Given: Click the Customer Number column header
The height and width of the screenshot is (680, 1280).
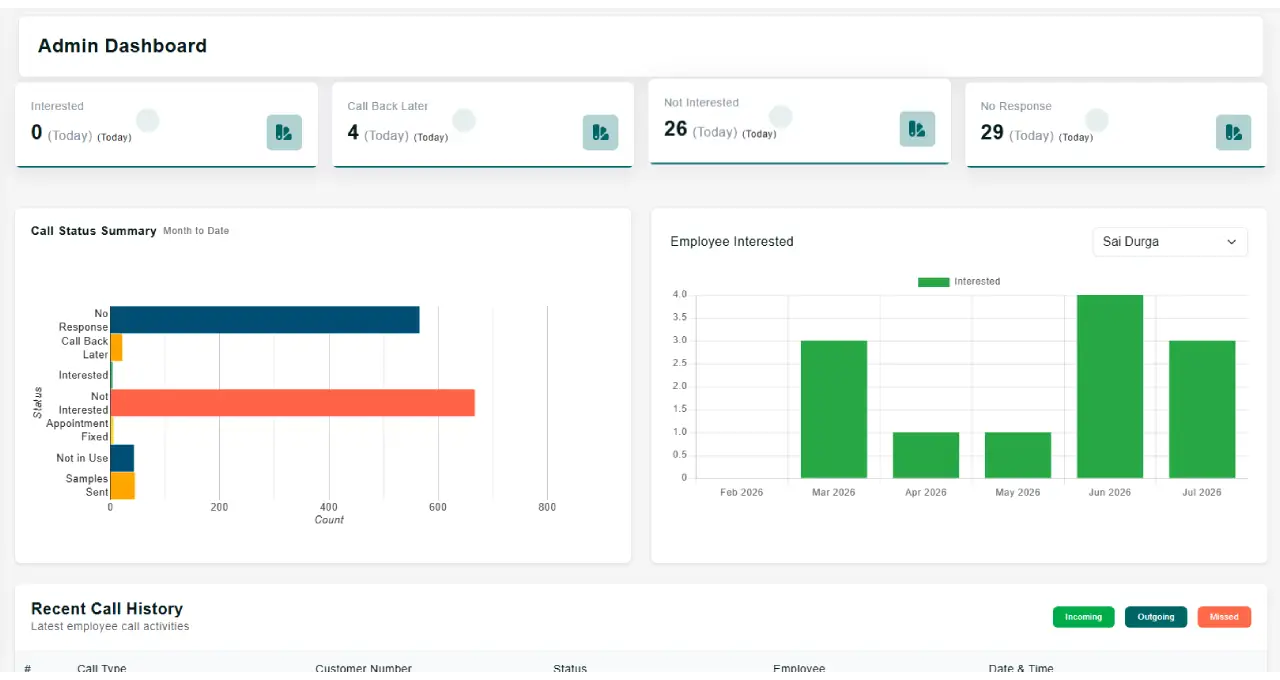Looking at the screenshot, I should pos(363,669).
